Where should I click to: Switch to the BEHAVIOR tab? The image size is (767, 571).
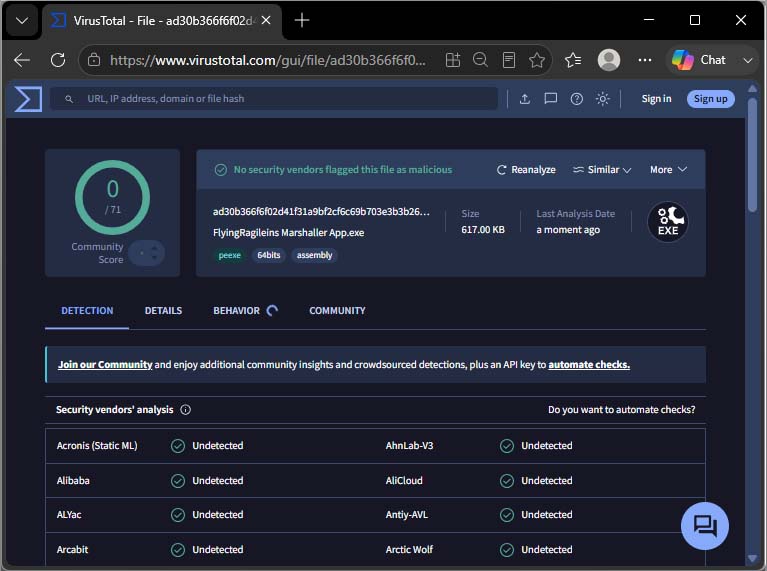click(246, 311)
